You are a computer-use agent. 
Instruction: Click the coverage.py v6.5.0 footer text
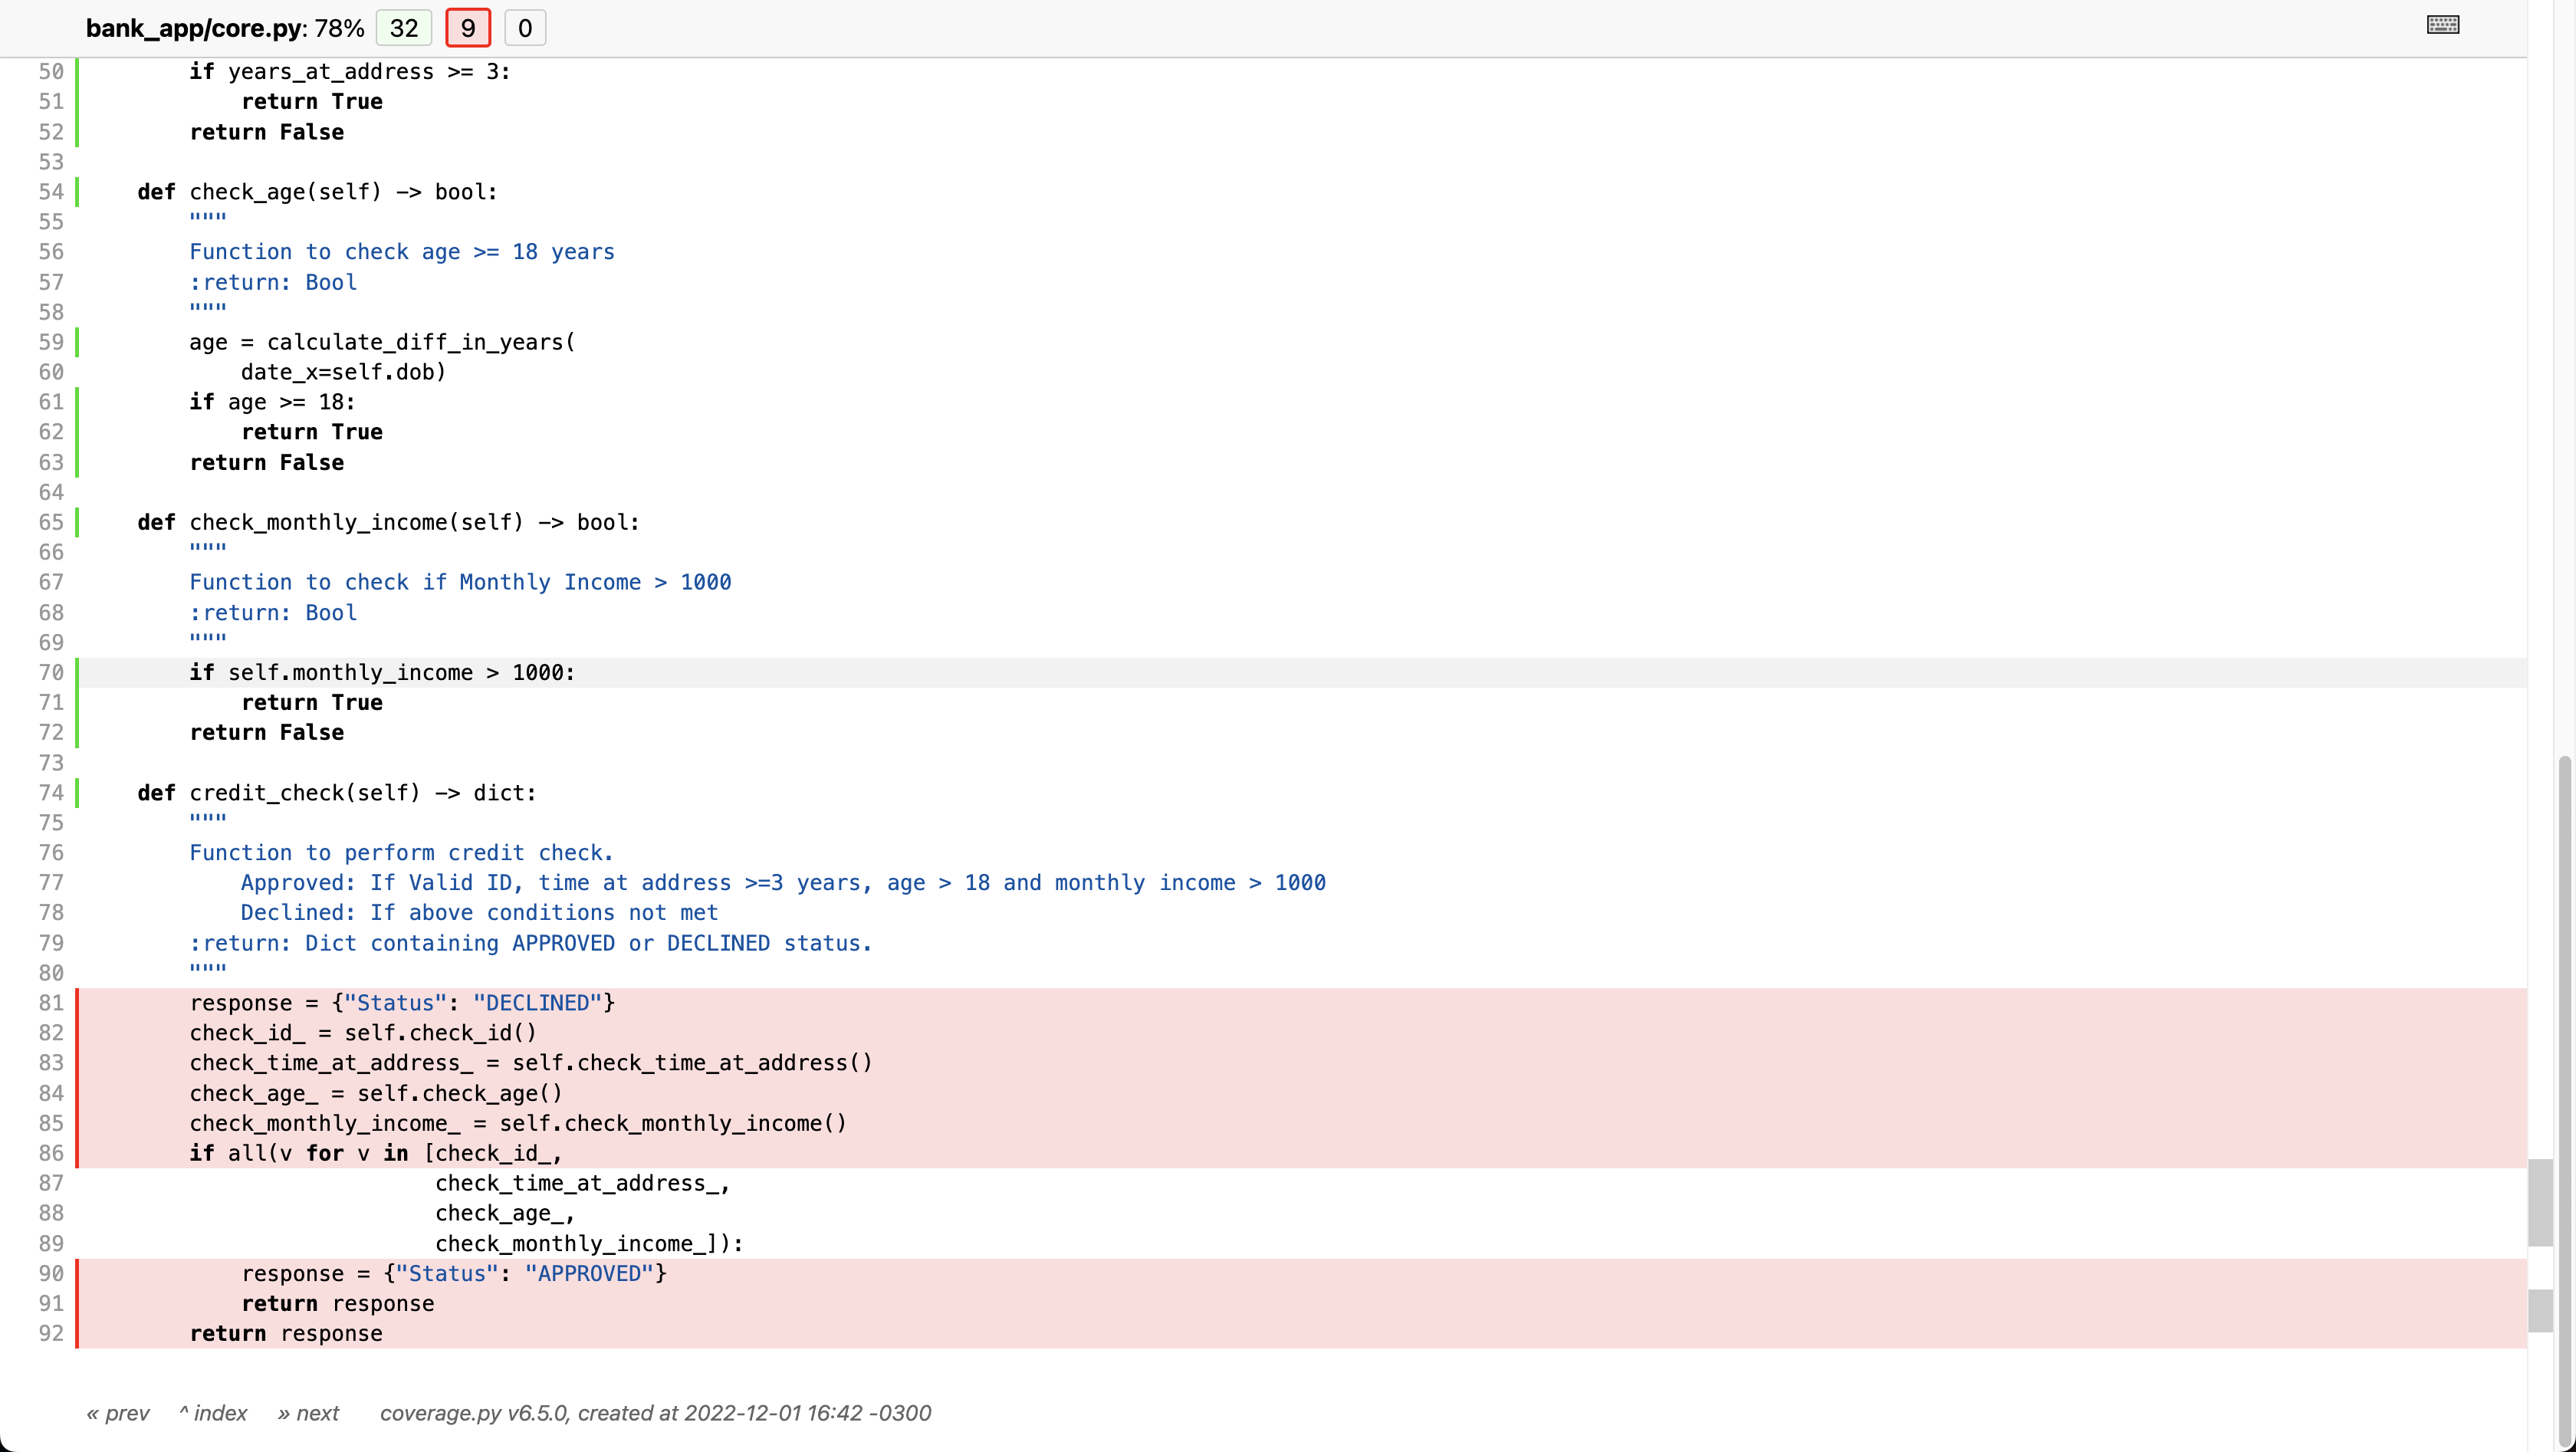655,1412
